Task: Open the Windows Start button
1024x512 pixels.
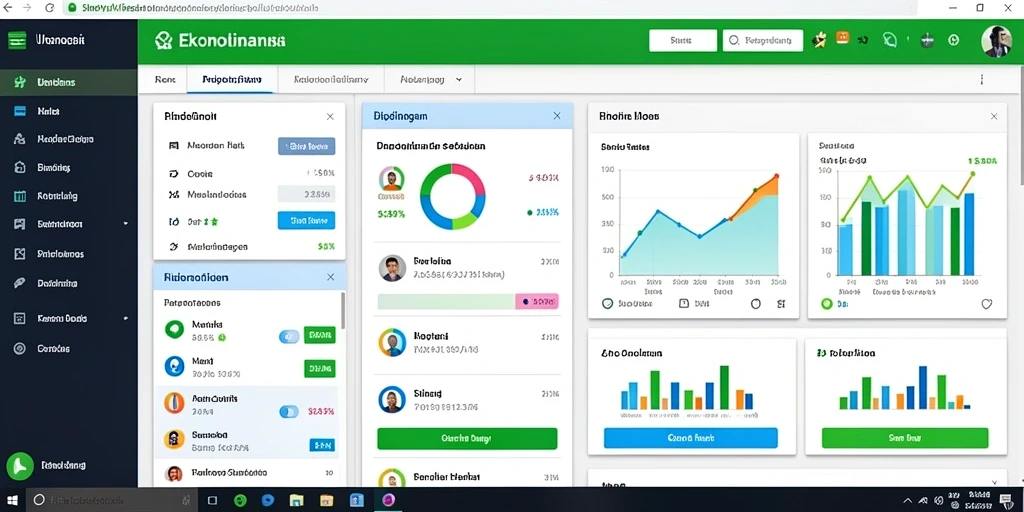Action: click(12, 500)
